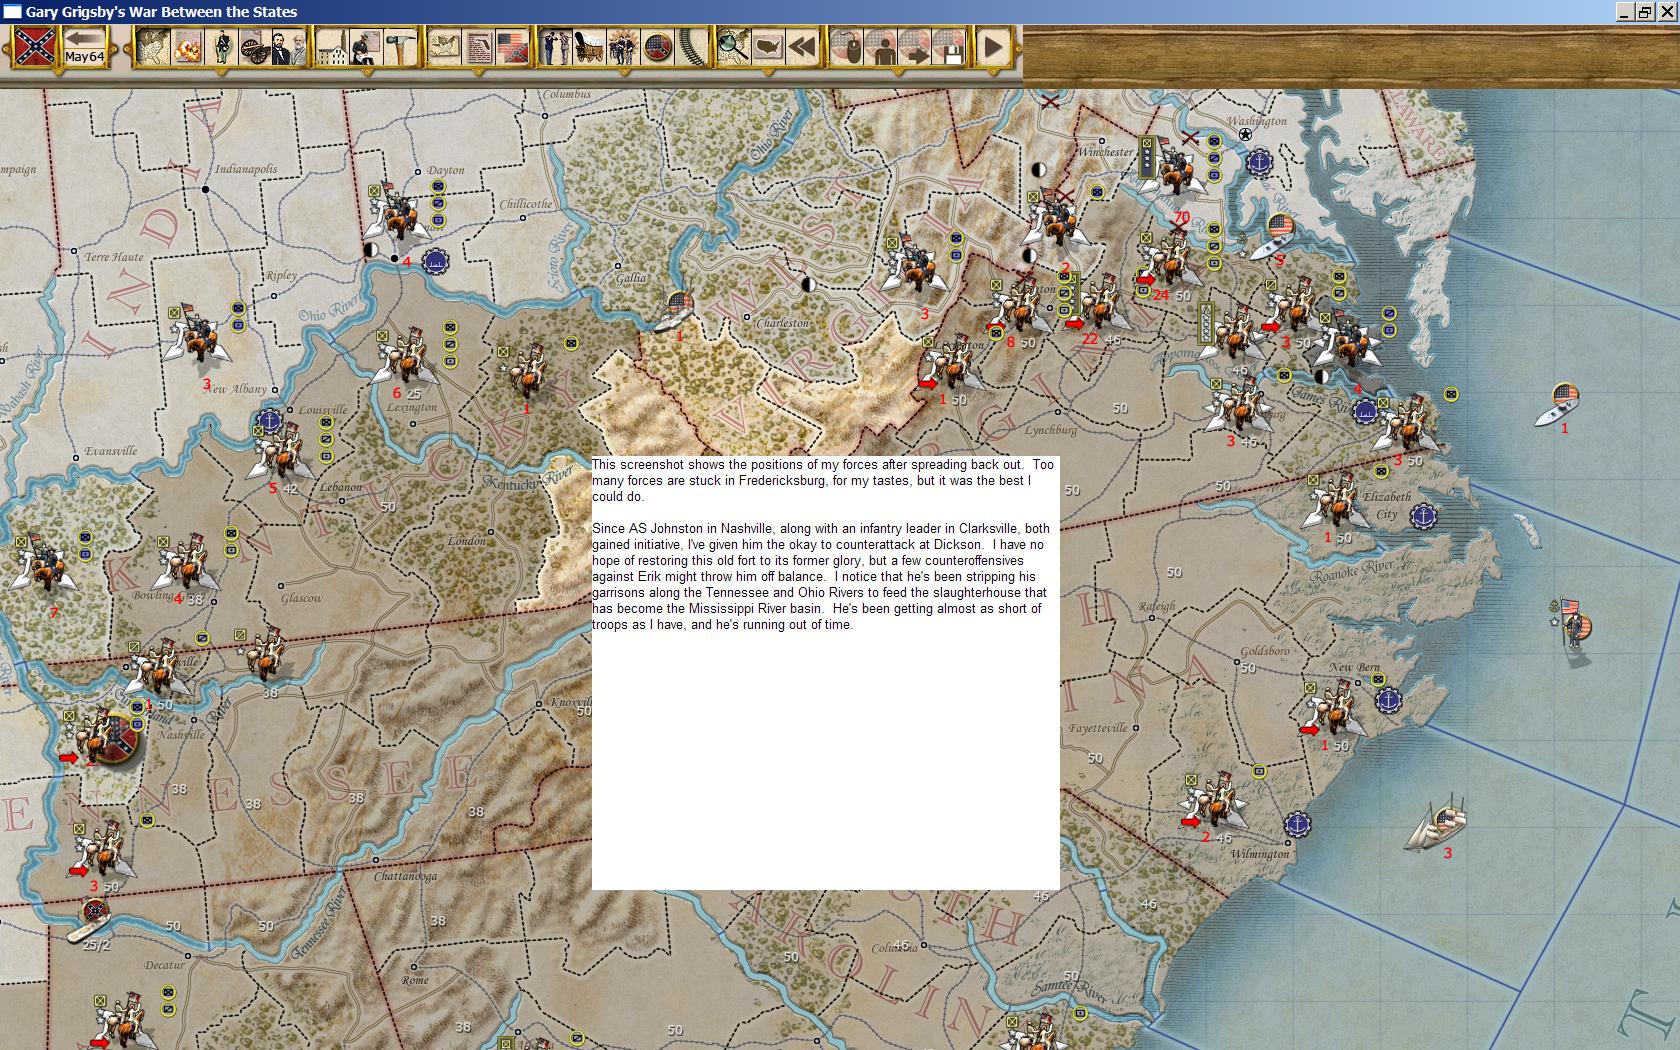Select the sailing ship fleet off Wilmington
1680x1050 pixels.
pyautogui.click(x=1437, y=823)
